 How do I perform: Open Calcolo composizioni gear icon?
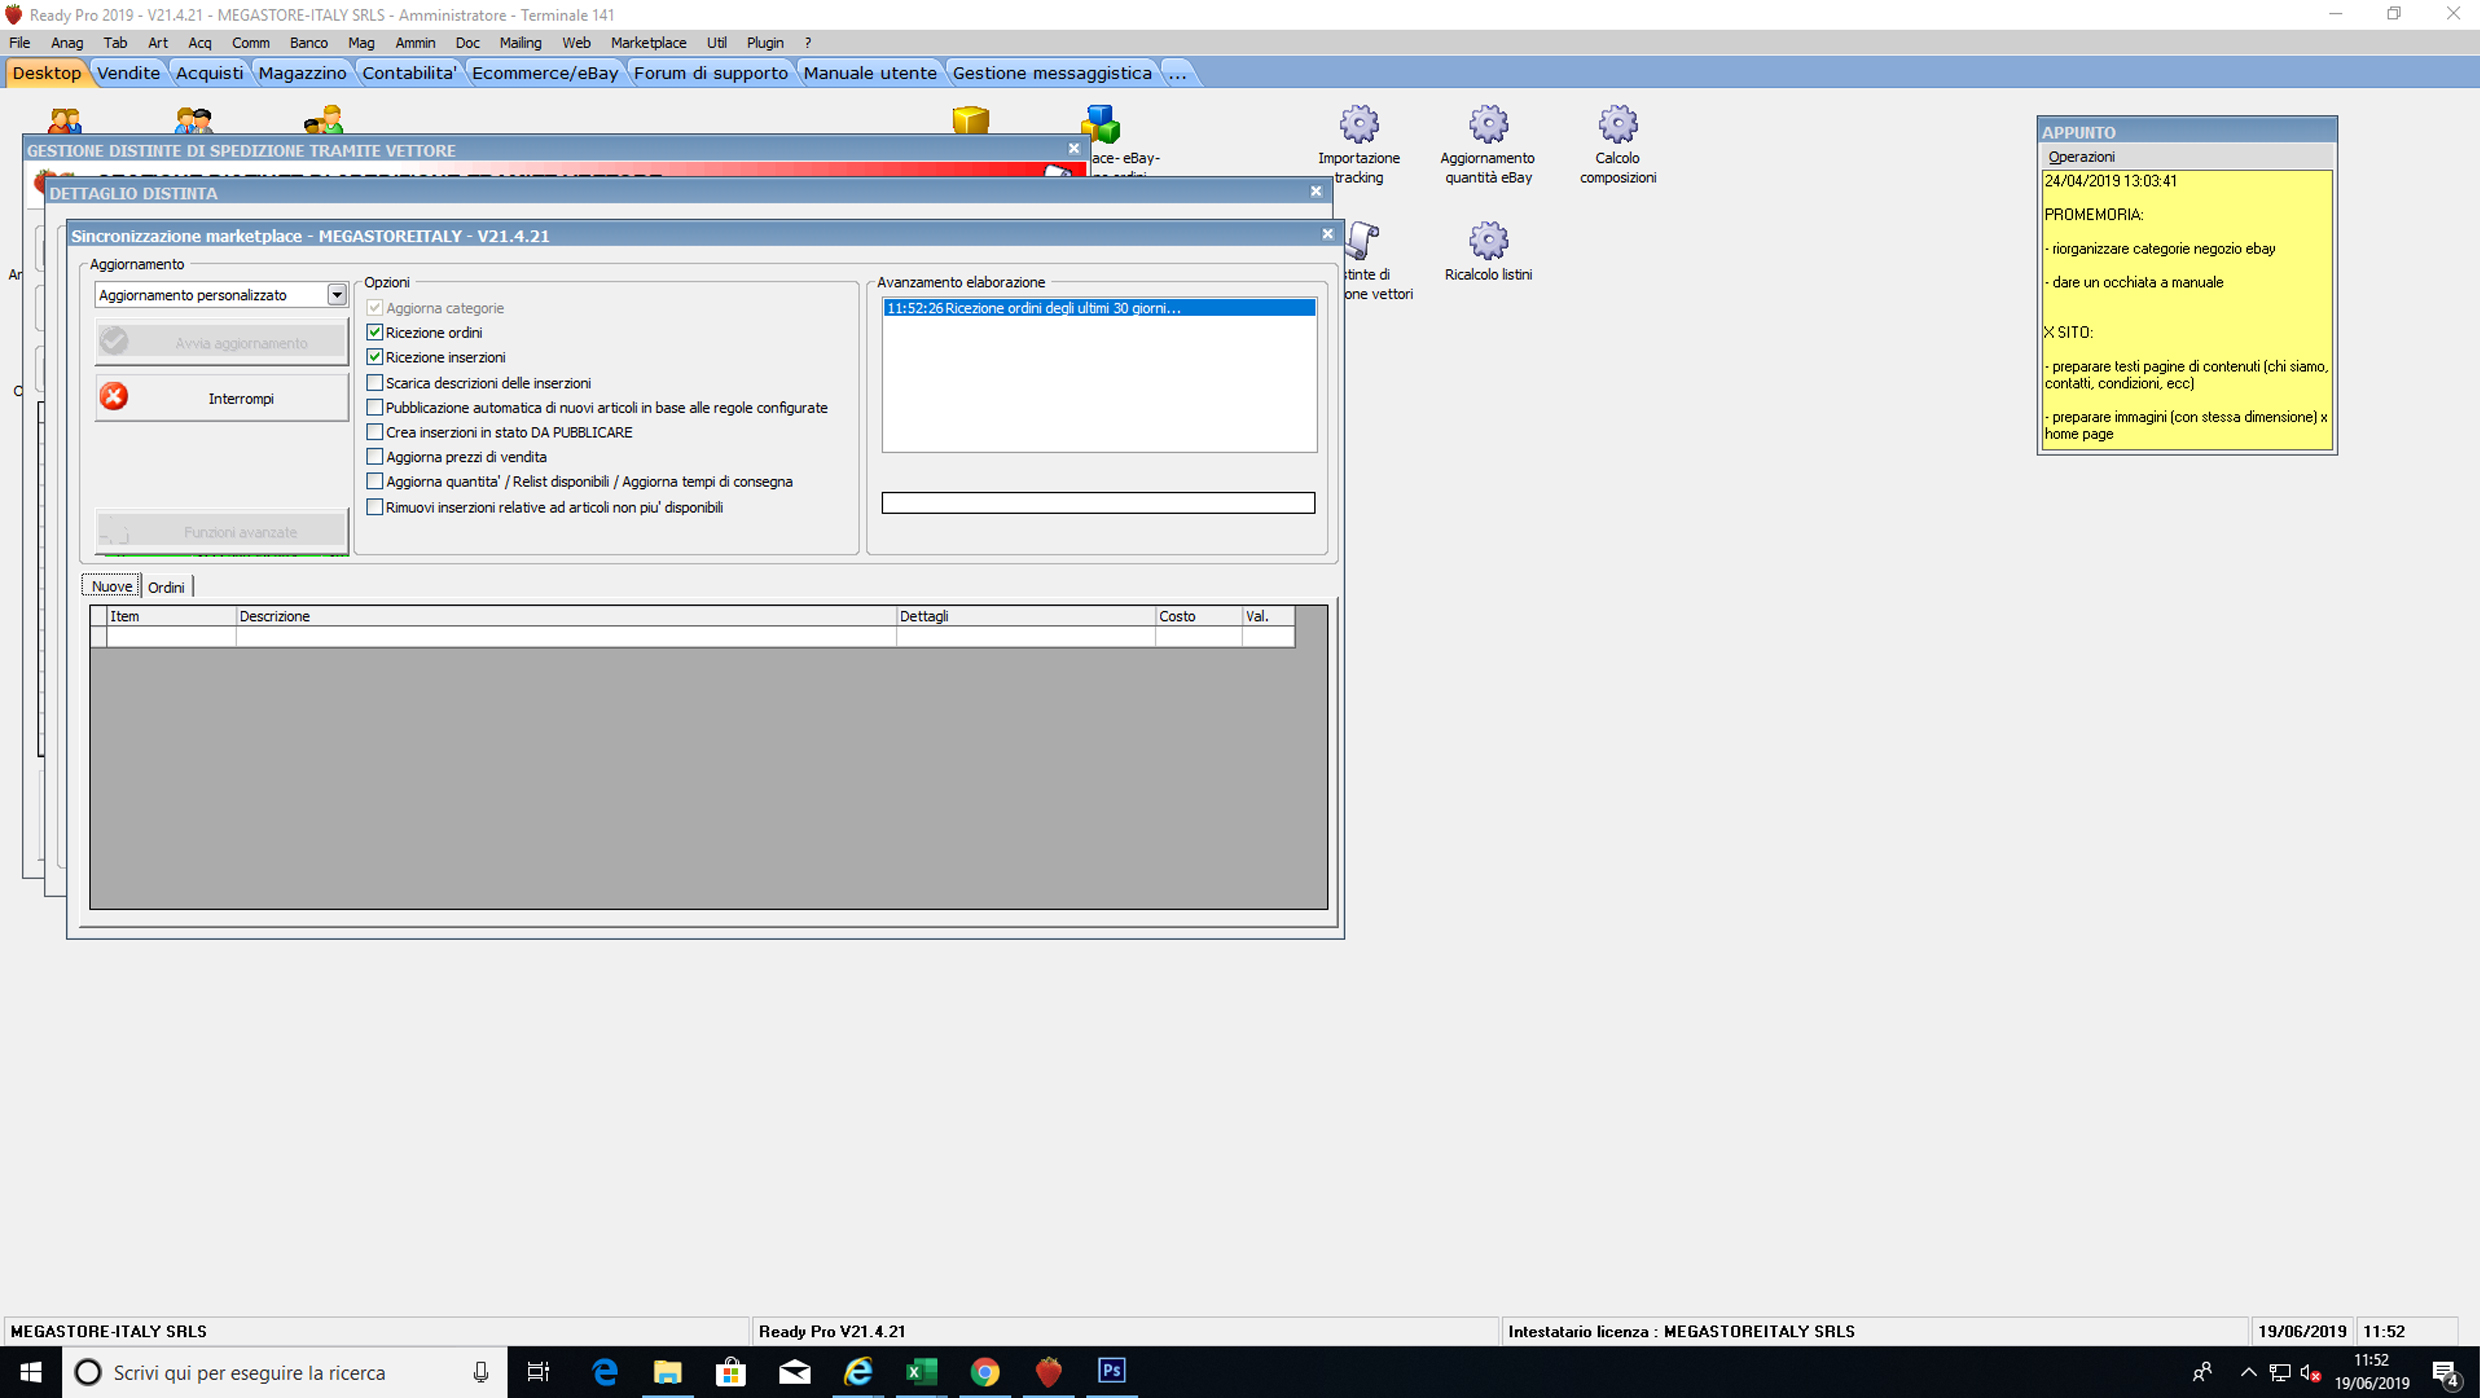pos(1617,125)
